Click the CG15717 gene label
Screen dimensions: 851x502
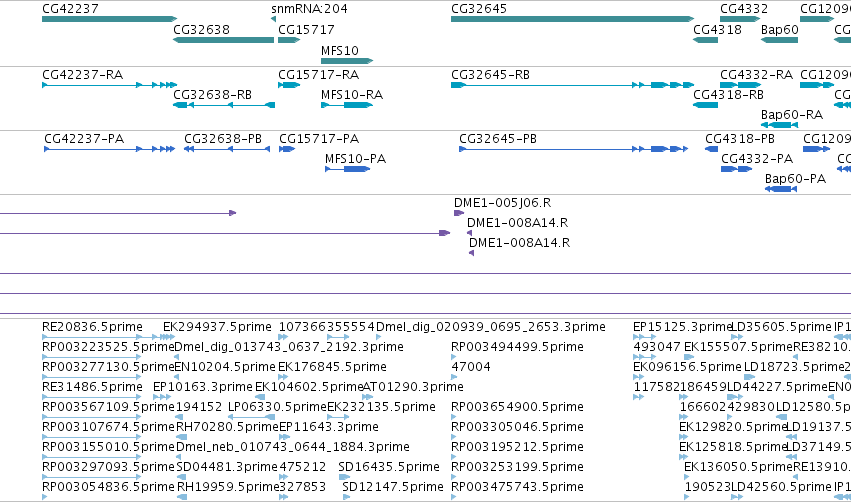coord(306,30)
